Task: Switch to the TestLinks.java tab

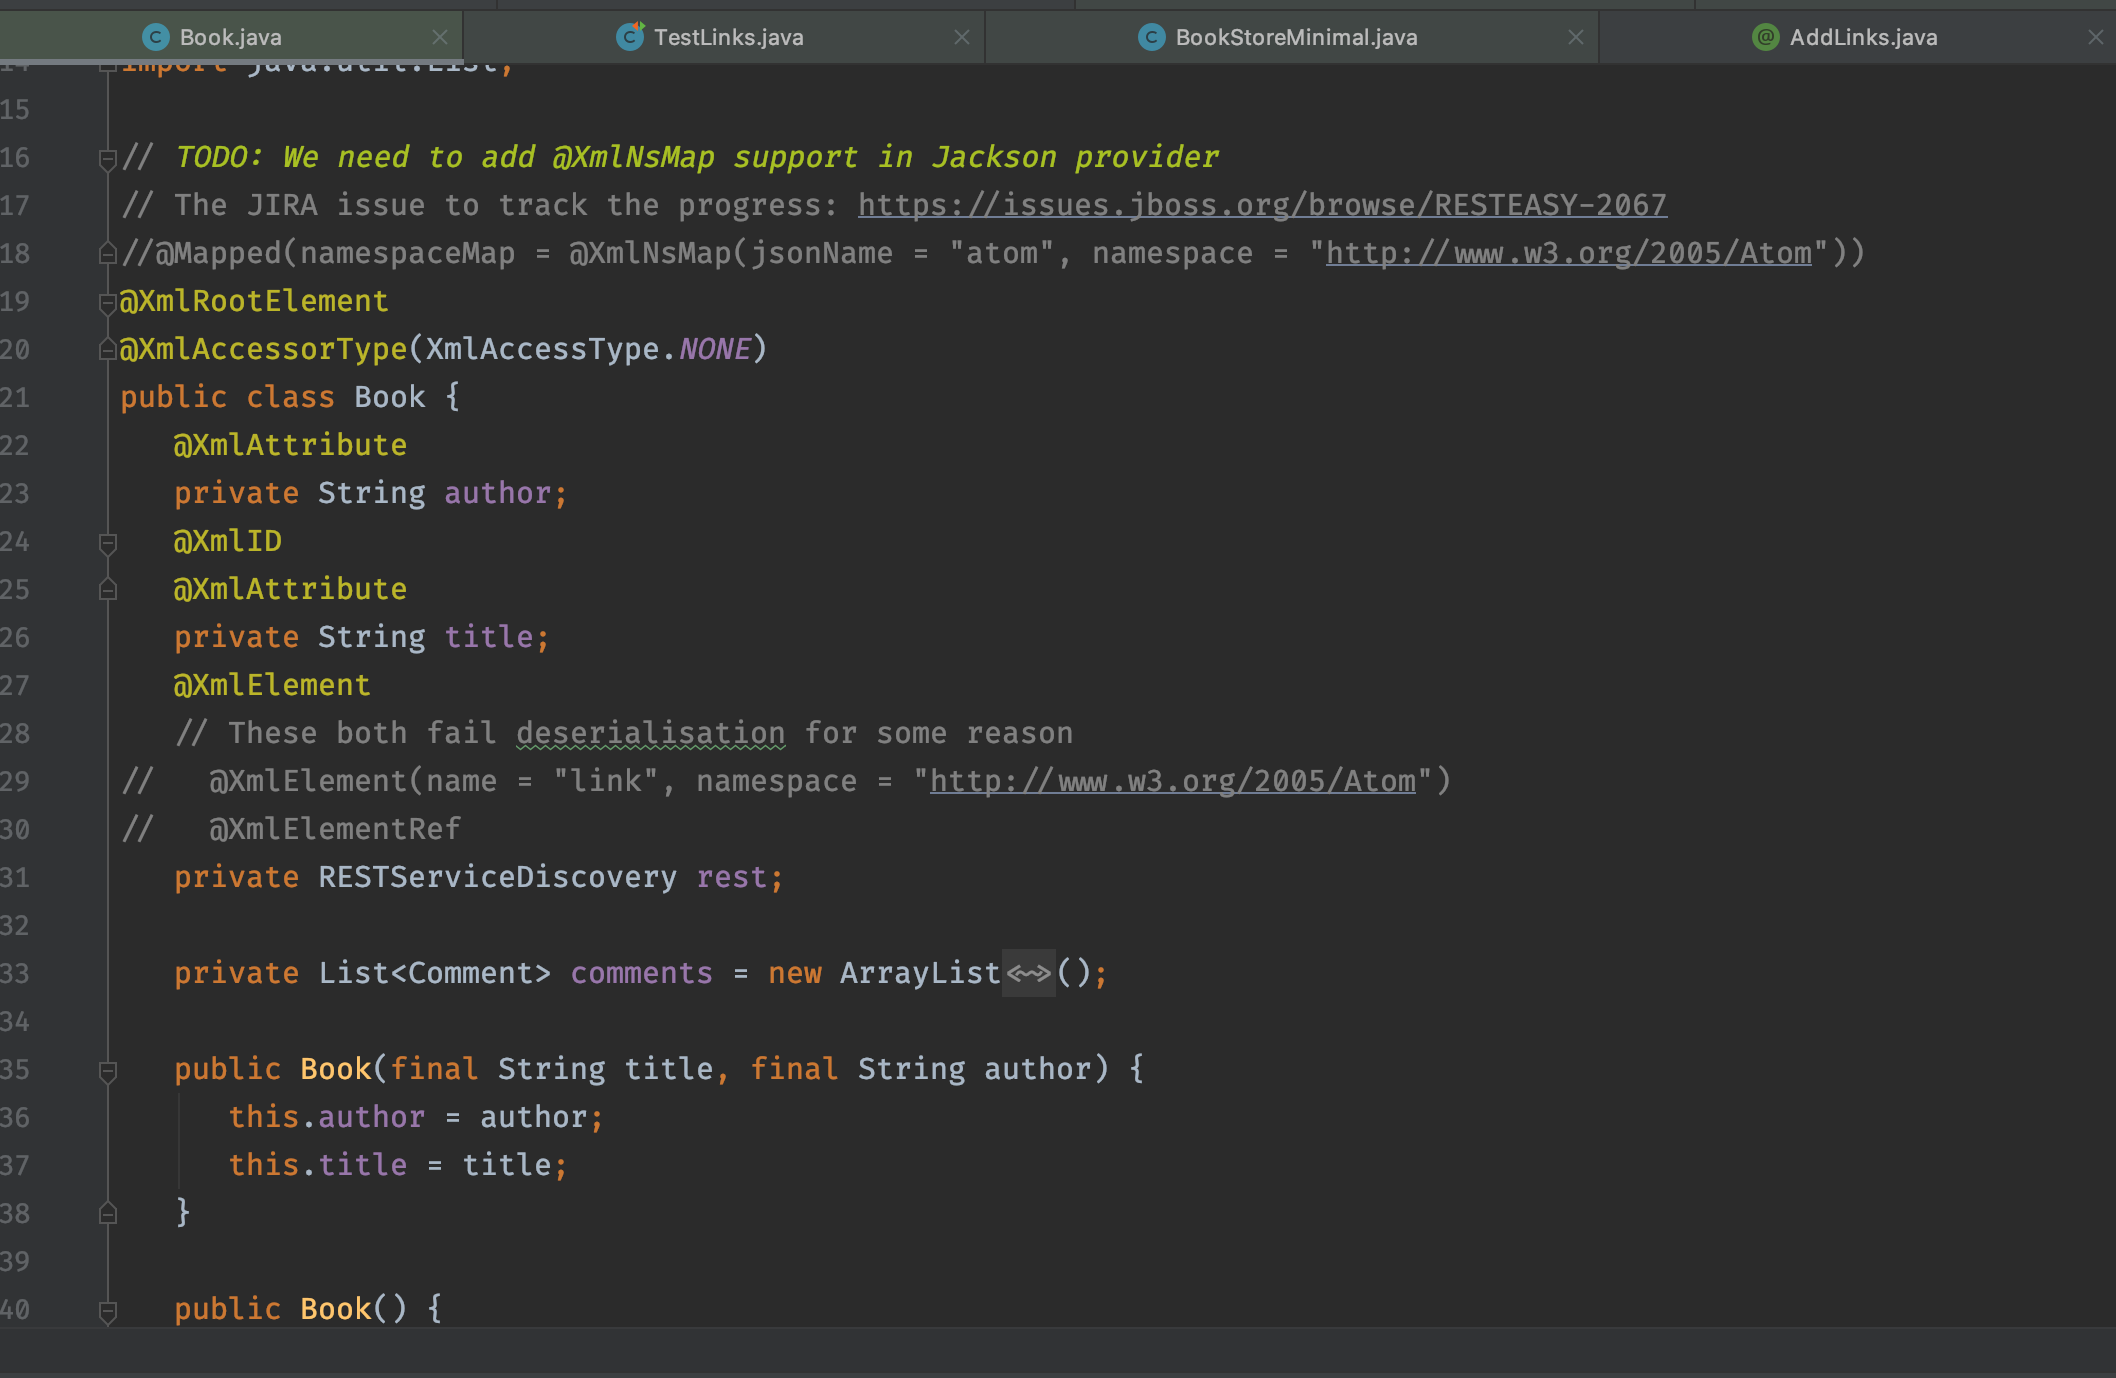Action: coord(728,37)
